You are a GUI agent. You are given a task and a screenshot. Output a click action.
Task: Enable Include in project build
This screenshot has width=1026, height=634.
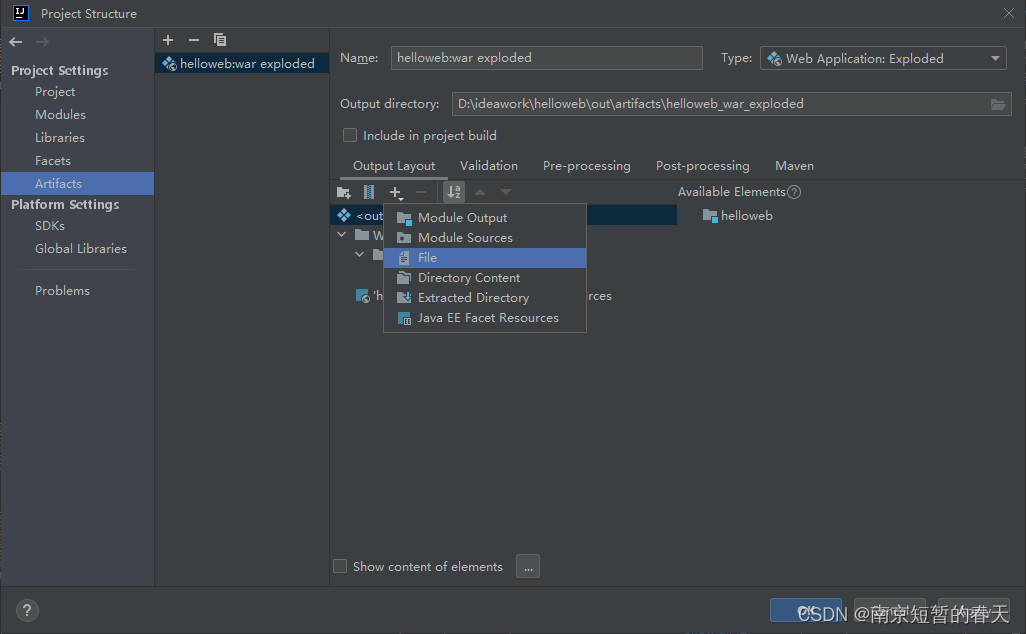pos(350,135)
